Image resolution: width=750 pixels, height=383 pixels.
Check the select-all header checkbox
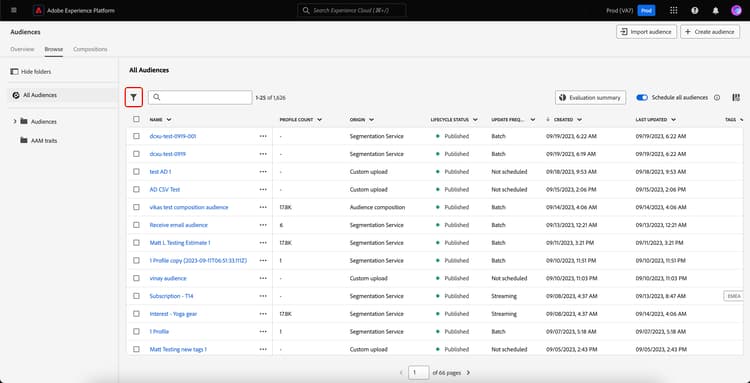click(x=136, y=119)
